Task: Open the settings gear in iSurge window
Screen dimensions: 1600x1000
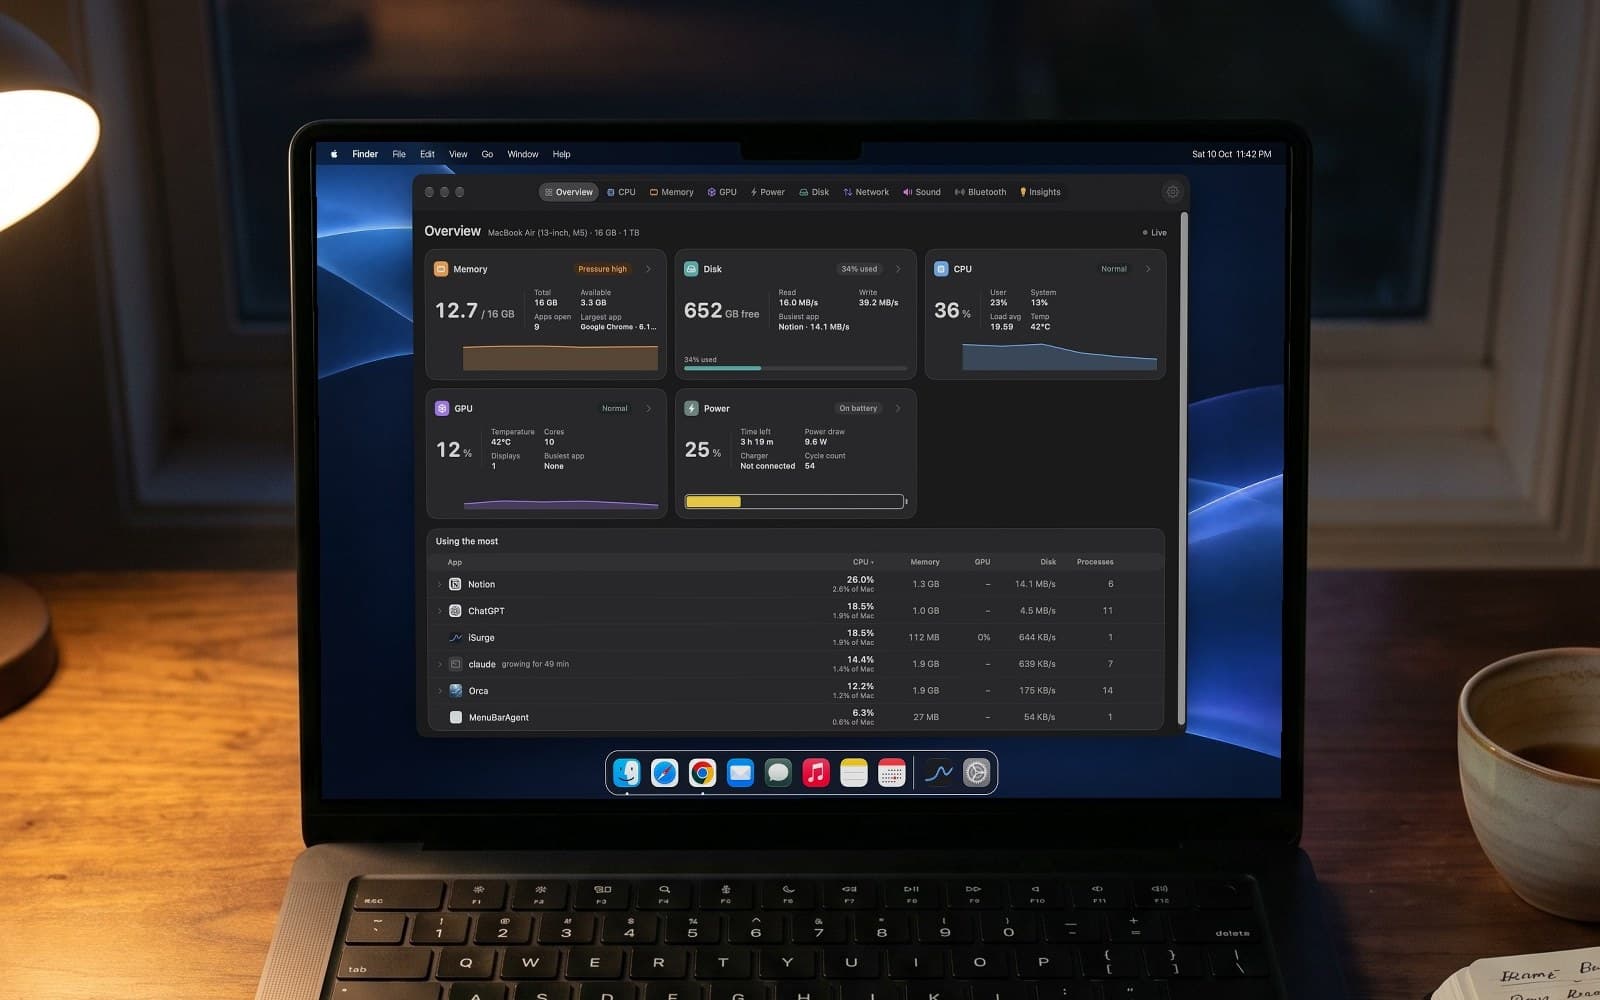Action: 1172,192
